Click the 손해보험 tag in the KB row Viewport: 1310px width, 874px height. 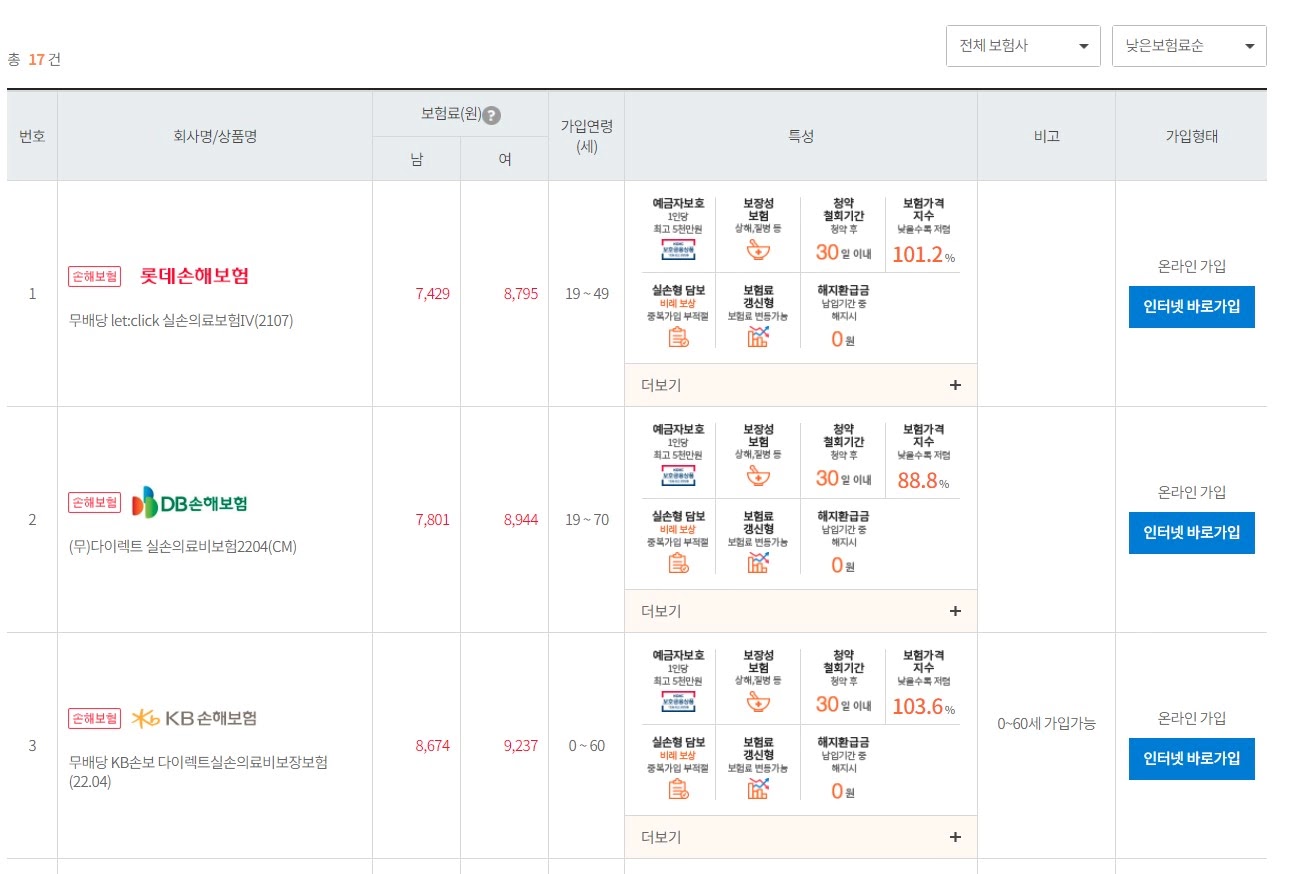(x=94, y=718)
